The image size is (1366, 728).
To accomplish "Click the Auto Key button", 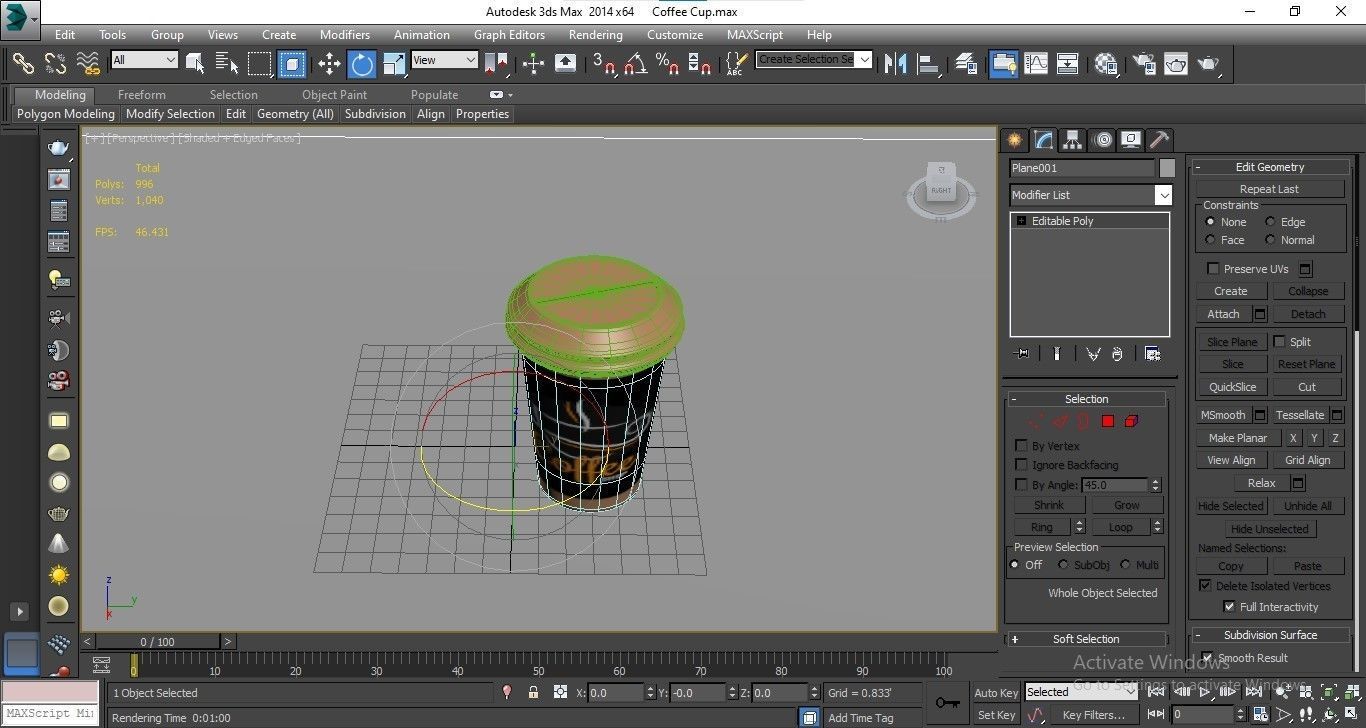I will (996, 693).
